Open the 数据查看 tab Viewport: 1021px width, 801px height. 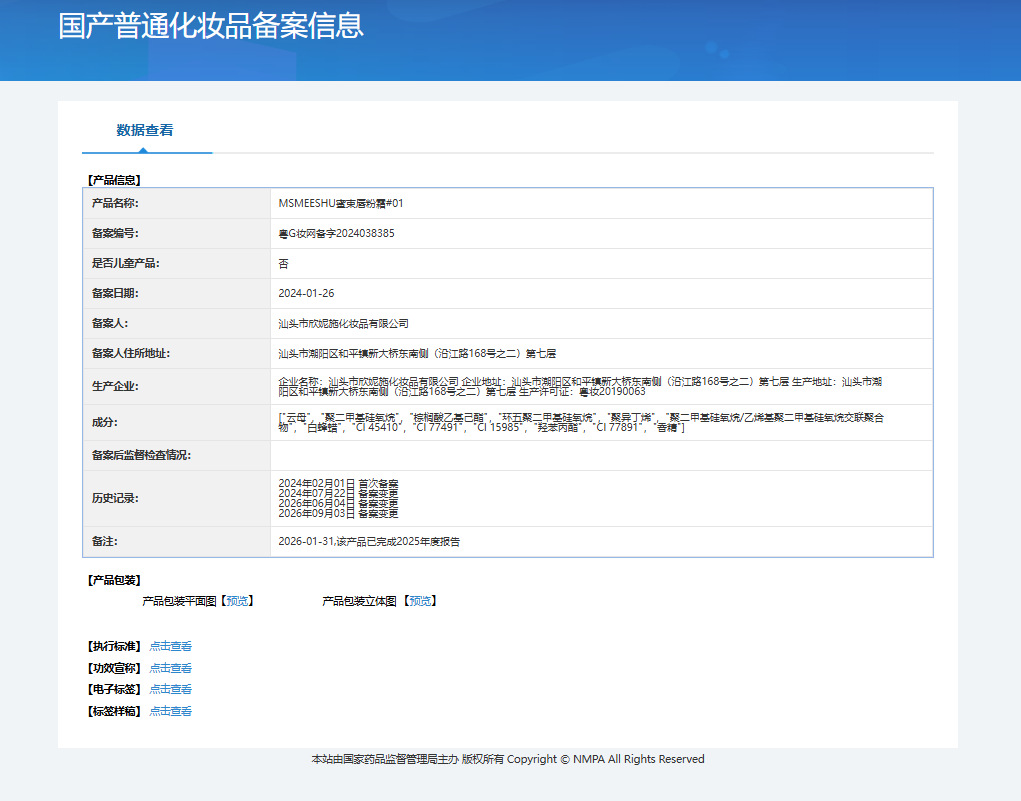tap(145, 130)
